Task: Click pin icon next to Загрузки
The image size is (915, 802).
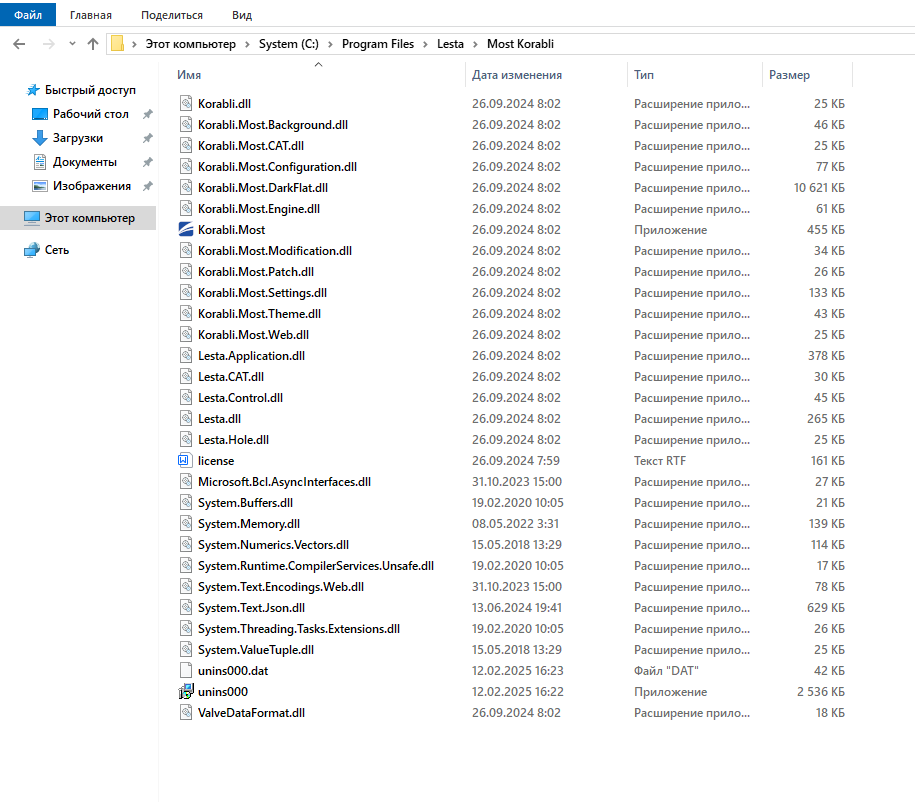Action: 148,138
